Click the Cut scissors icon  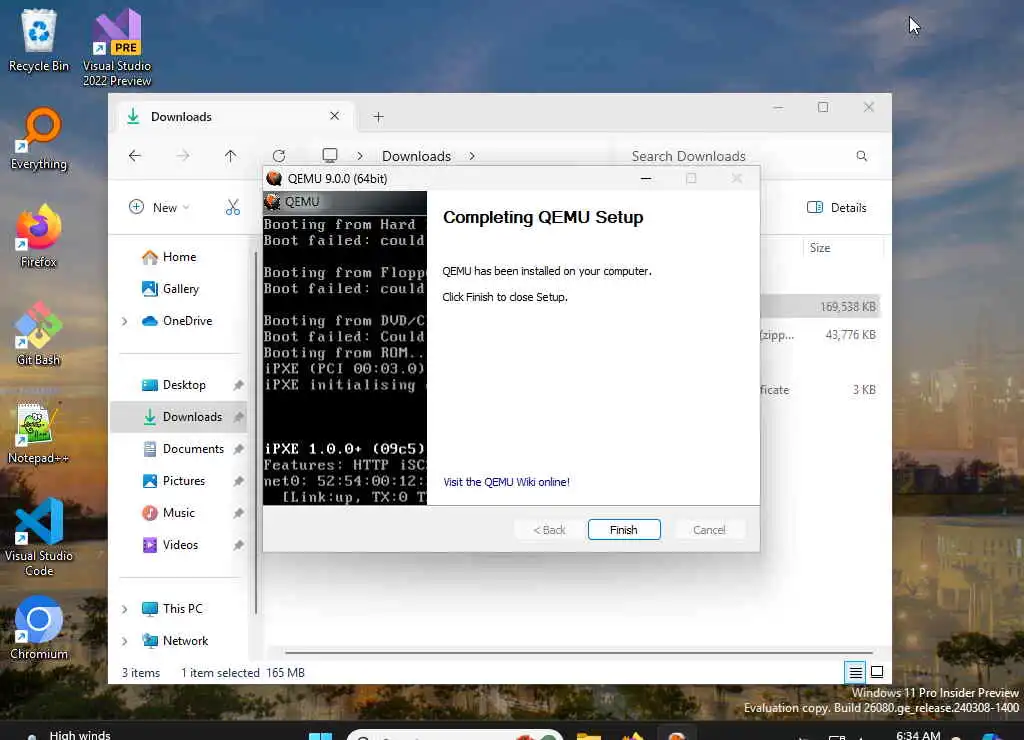[x=232, y=208]
